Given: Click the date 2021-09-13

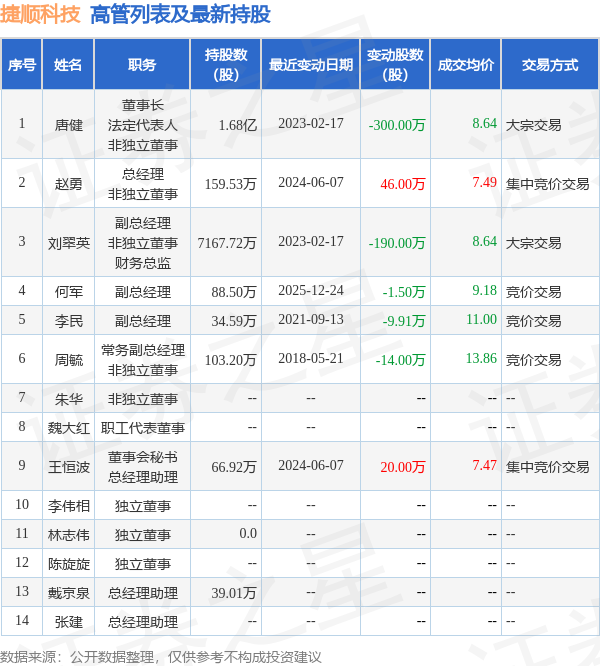Looking at the screenshot, I should tap(311, 319).
